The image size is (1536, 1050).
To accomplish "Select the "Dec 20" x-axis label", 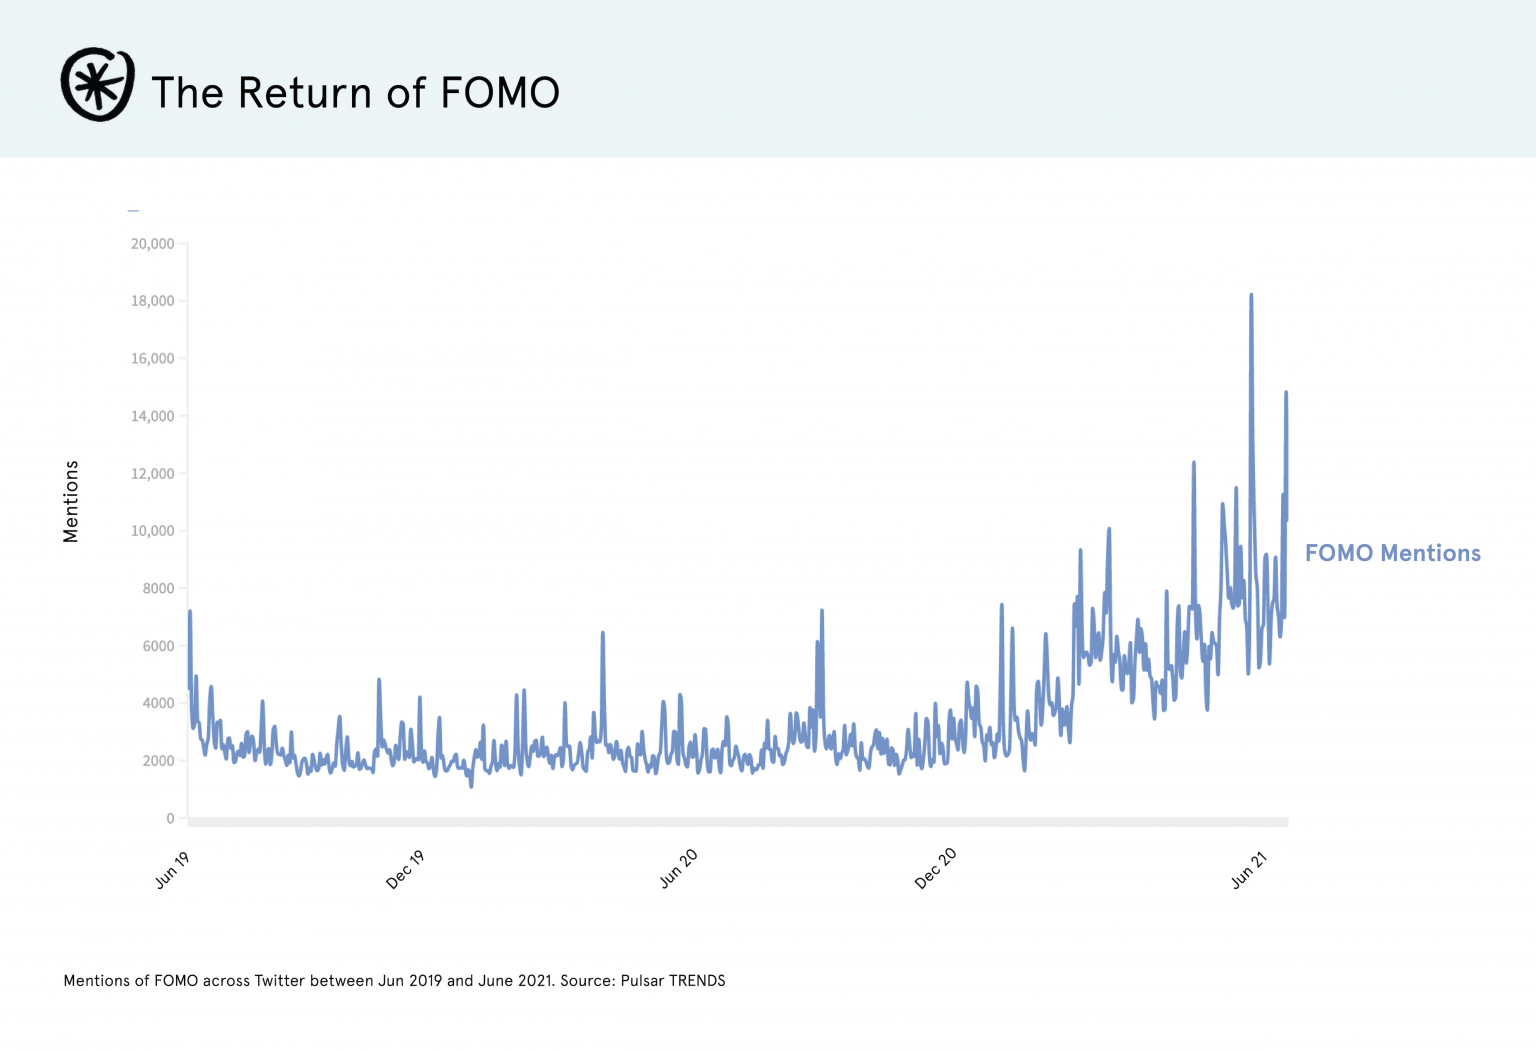I will tap(935, 869).
